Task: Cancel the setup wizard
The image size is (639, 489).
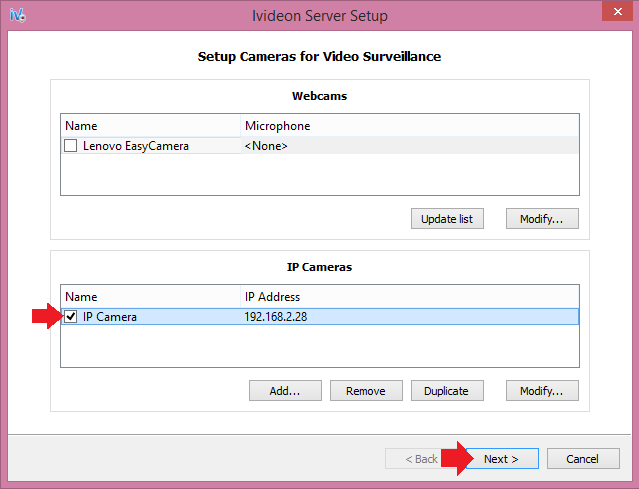Action: (583, 459)
